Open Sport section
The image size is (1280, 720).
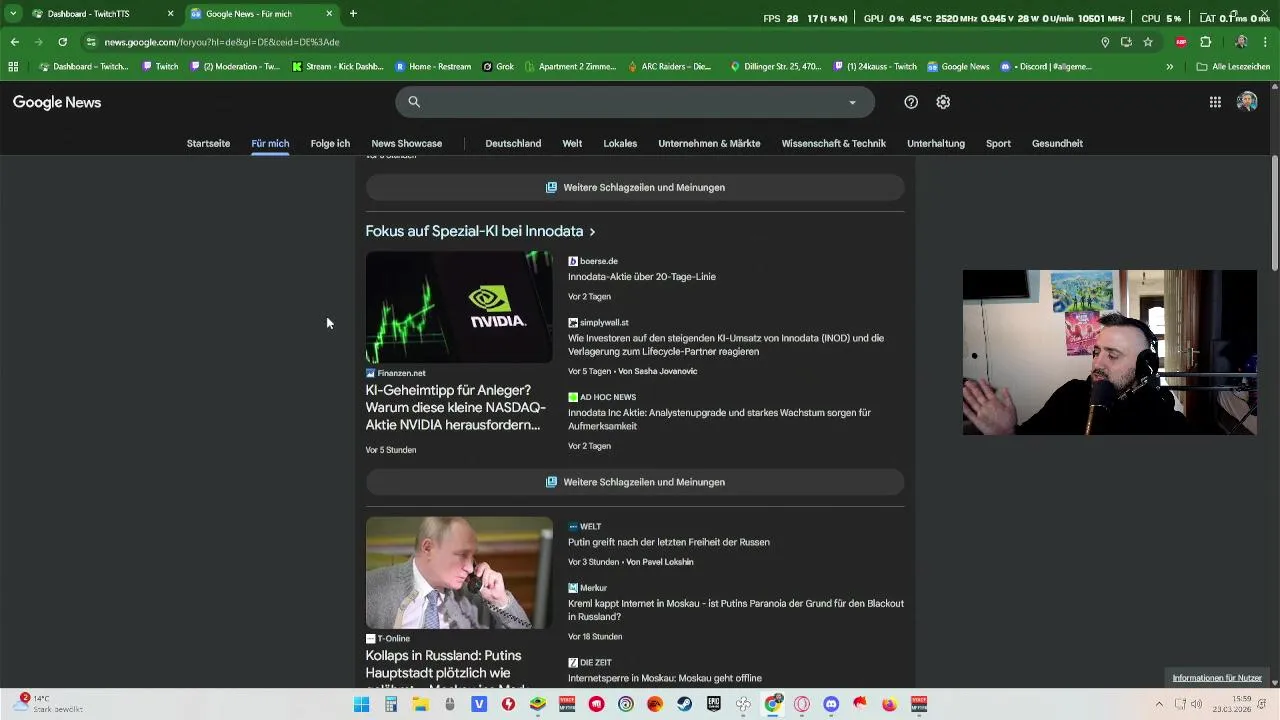point(998,143)
